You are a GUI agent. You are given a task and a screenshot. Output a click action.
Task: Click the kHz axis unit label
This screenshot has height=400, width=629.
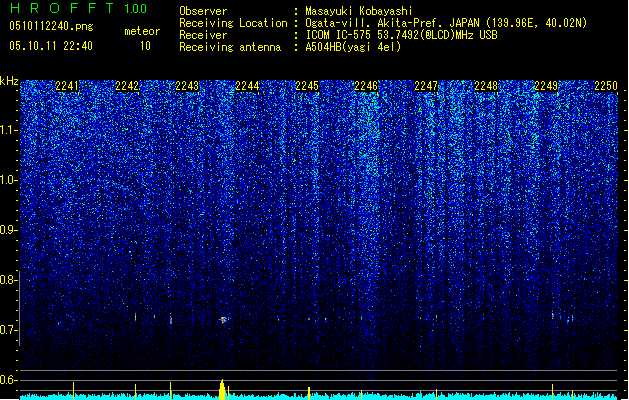[x=9, y=81]
